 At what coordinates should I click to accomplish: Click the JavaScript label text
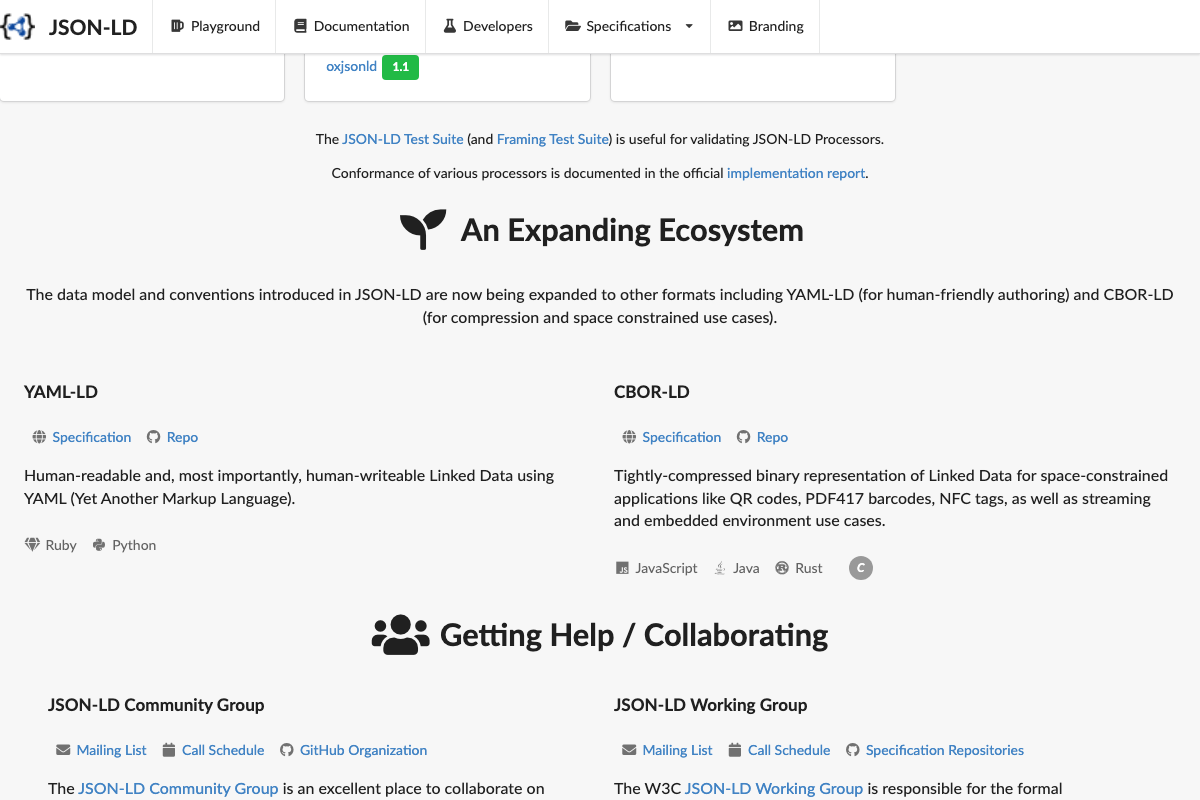pos(667,568)
